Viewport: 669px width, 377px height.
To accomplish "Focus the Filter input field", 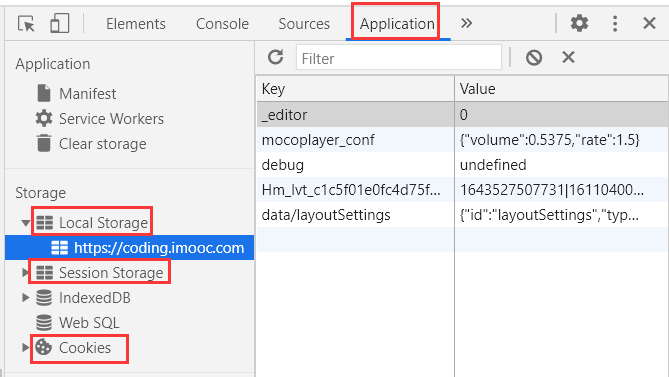I will tap(399, 58).
